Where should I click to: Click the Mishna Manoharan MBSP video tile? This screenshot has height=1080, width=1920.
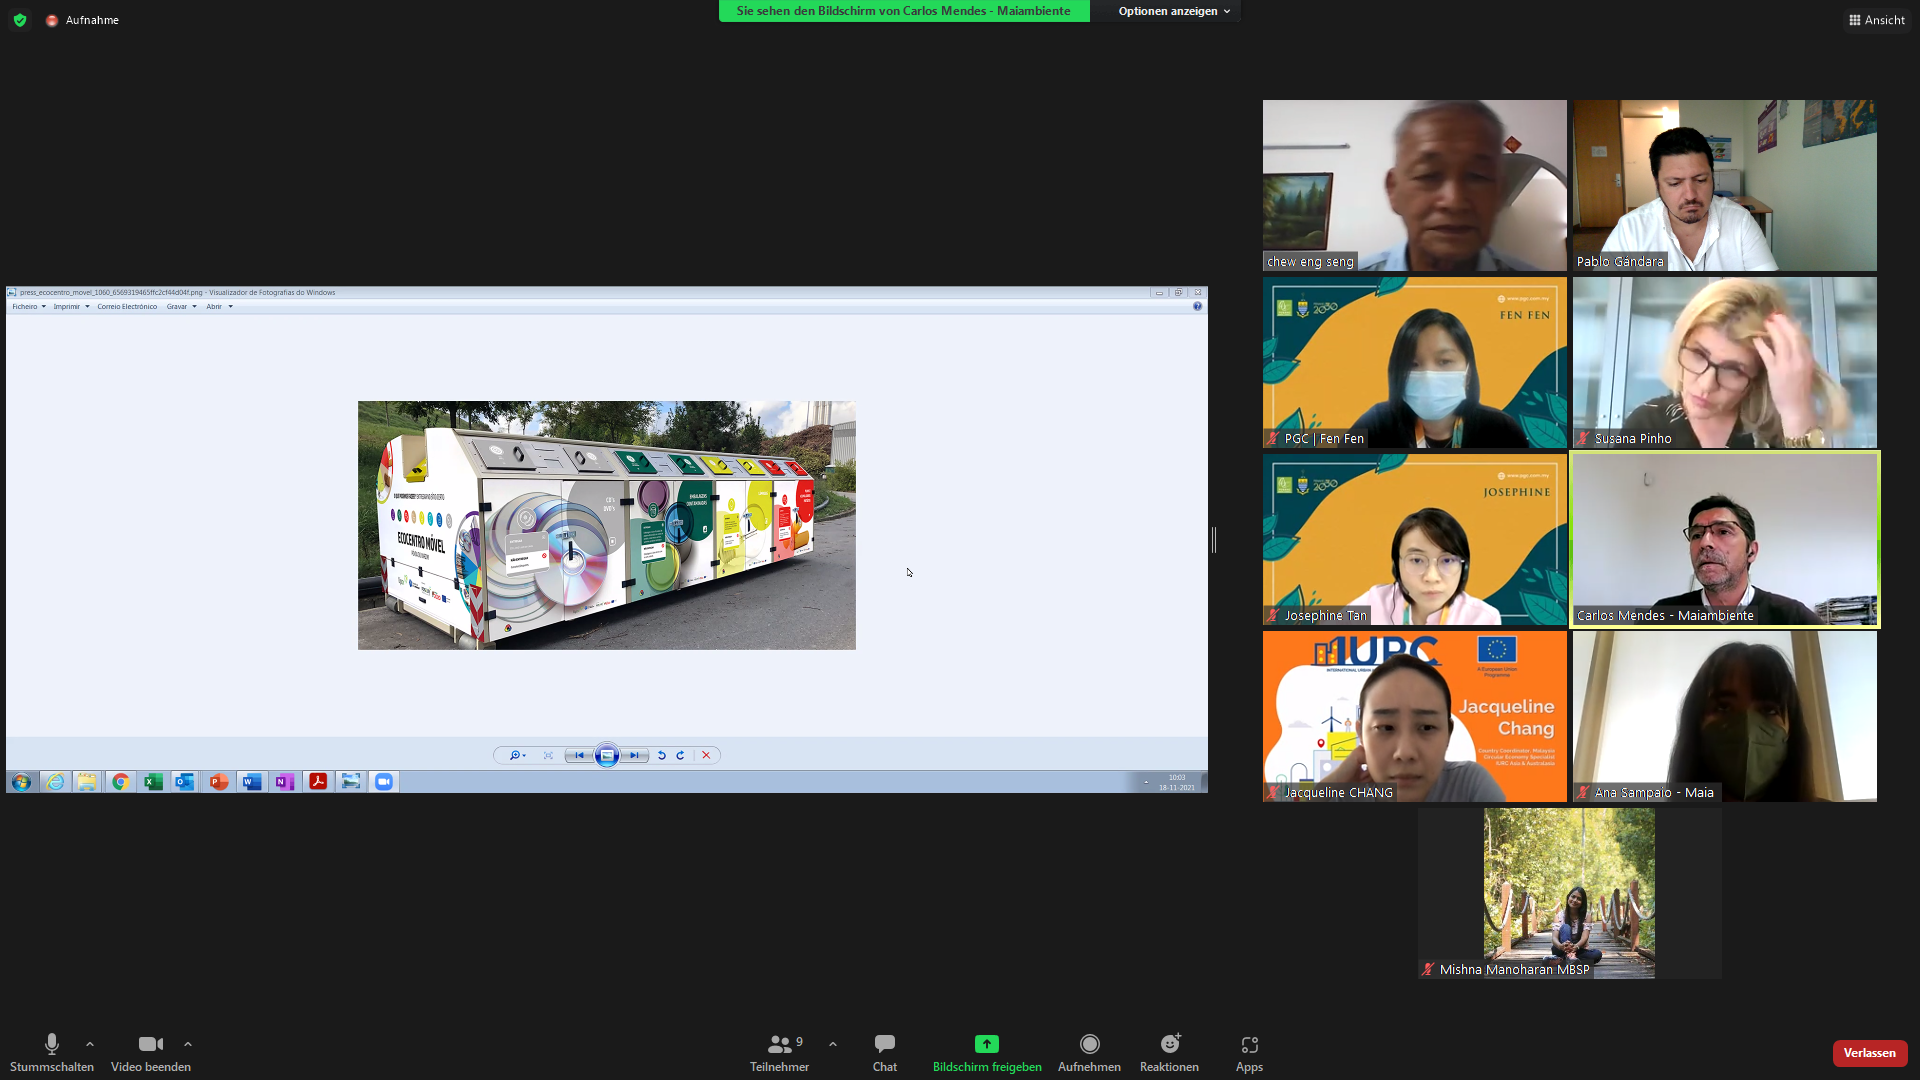pos(1568,893)
